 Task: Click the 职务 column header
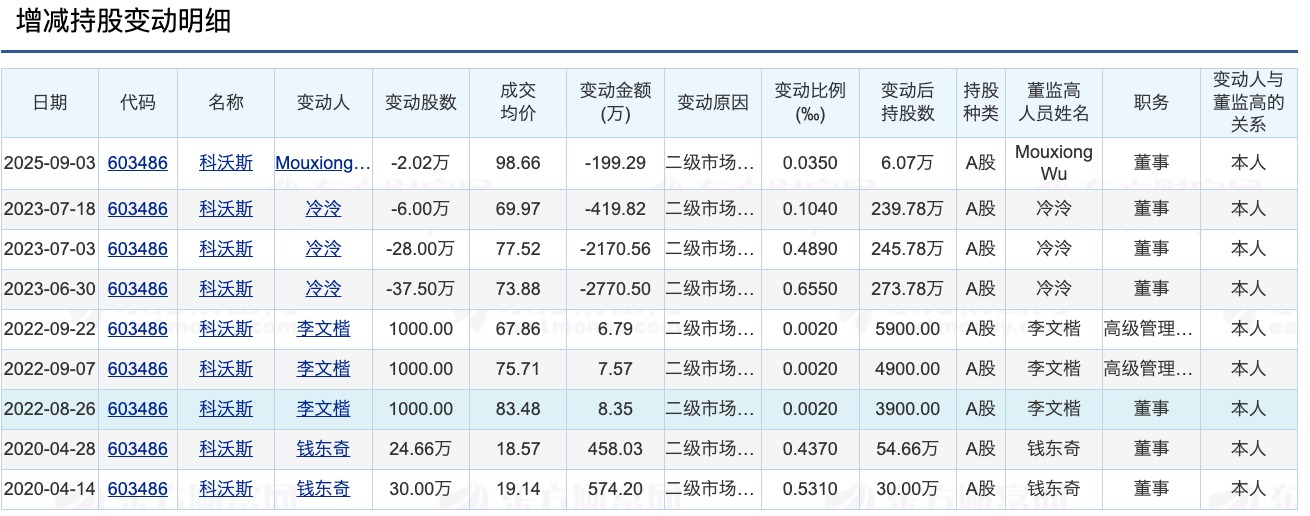[x=1150, y=102]
